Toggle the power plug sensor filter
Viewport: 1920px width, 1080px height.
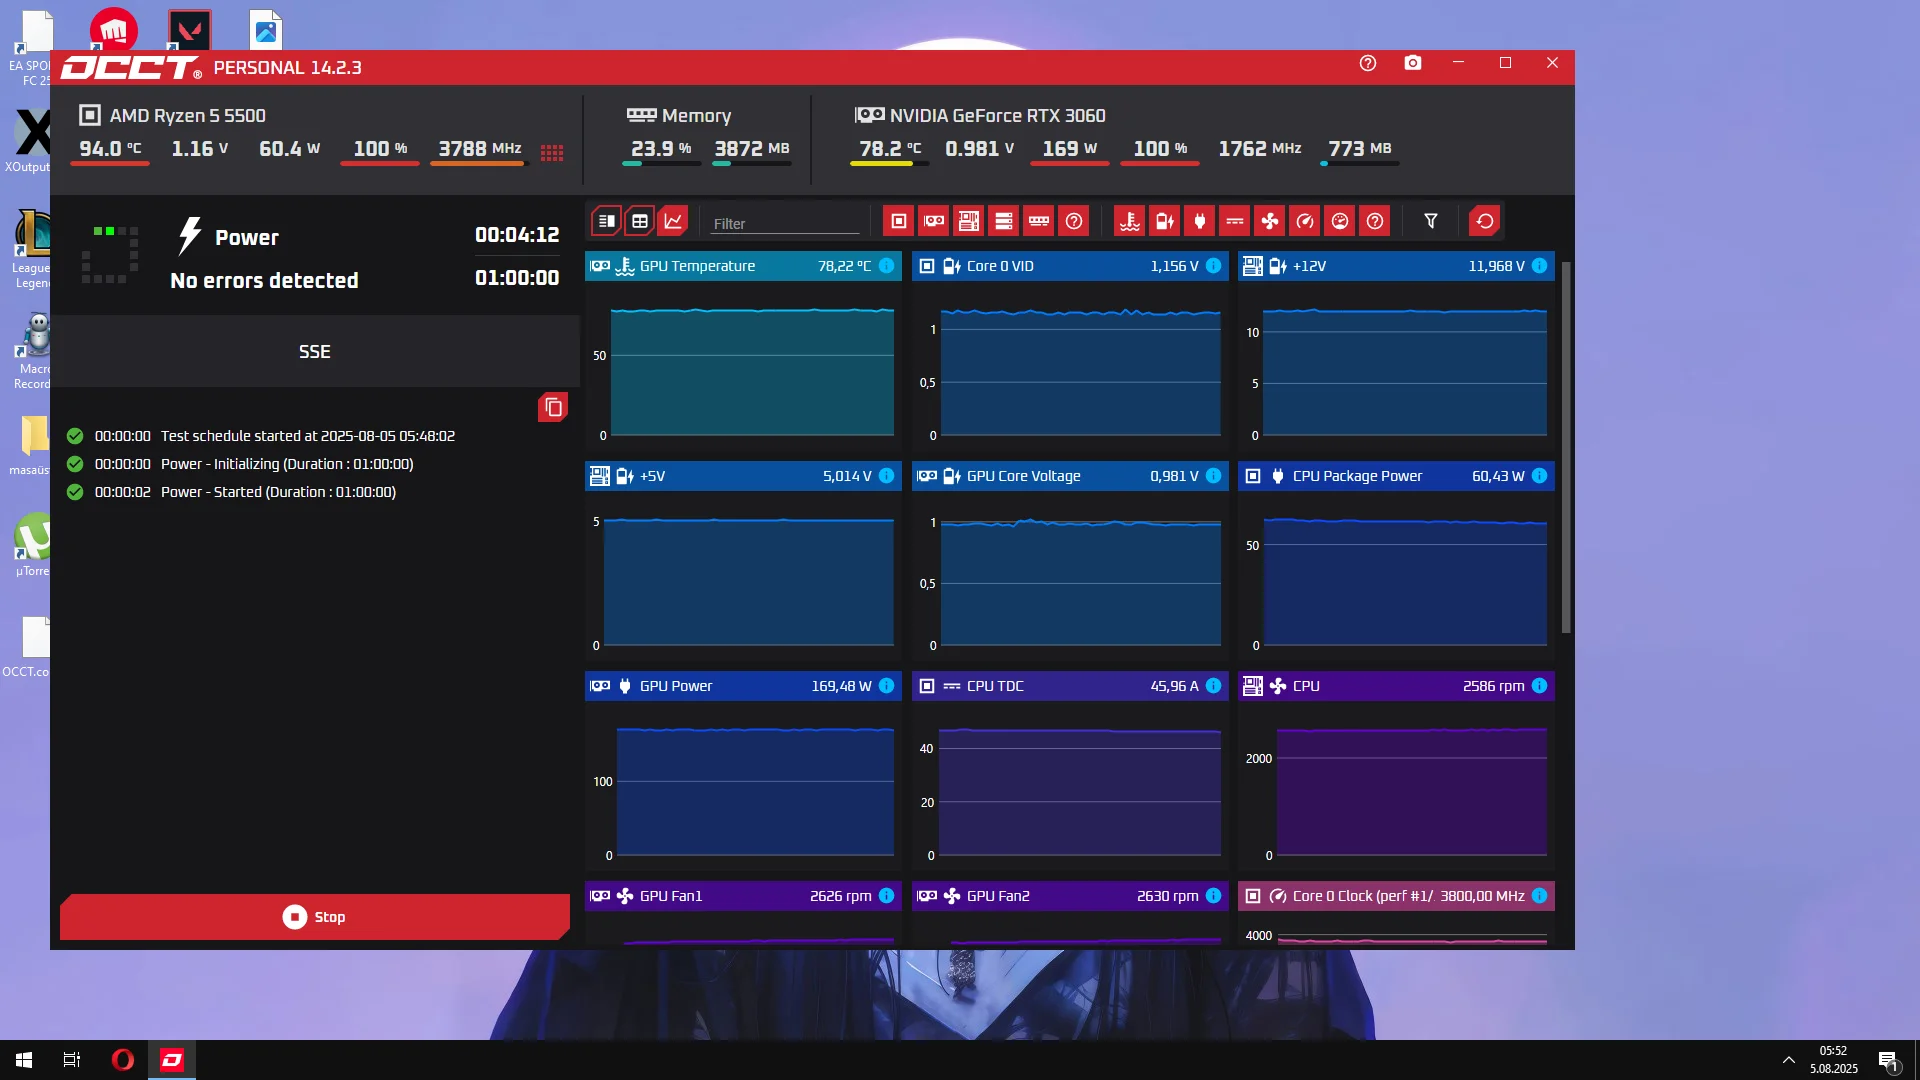point(1200,222)
